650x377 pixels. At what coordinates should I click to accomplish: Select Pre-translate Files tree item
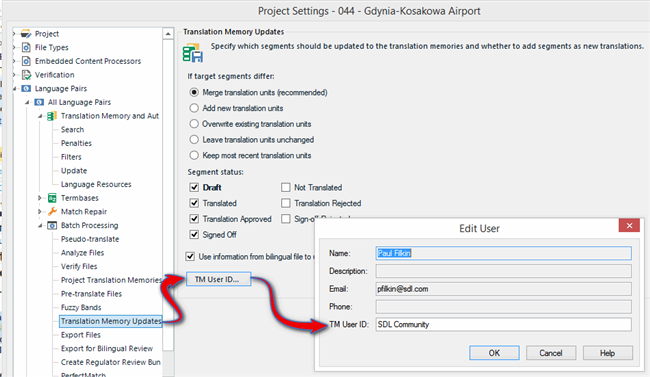click(x=92, y=294)
